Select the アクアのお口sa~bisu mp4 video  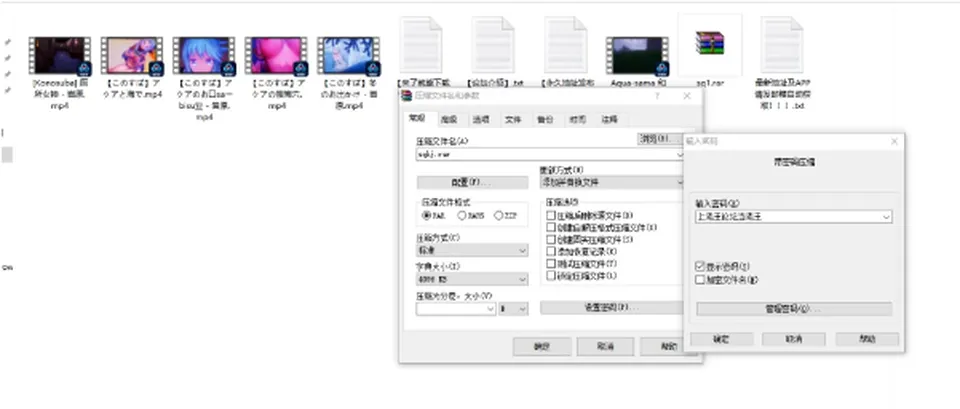(204, 56)
